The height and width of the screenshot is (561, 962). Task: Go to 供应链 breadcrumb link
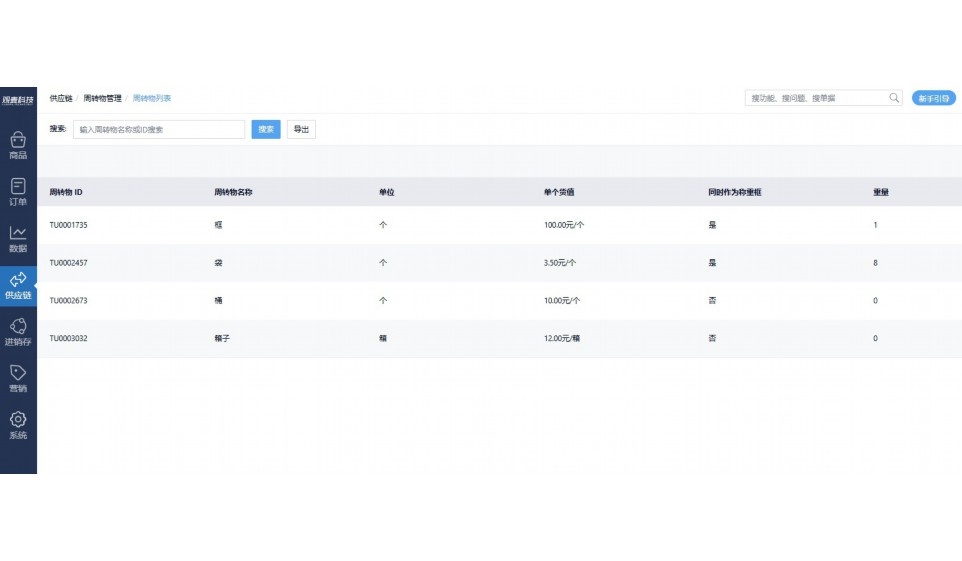click(61, 98)
